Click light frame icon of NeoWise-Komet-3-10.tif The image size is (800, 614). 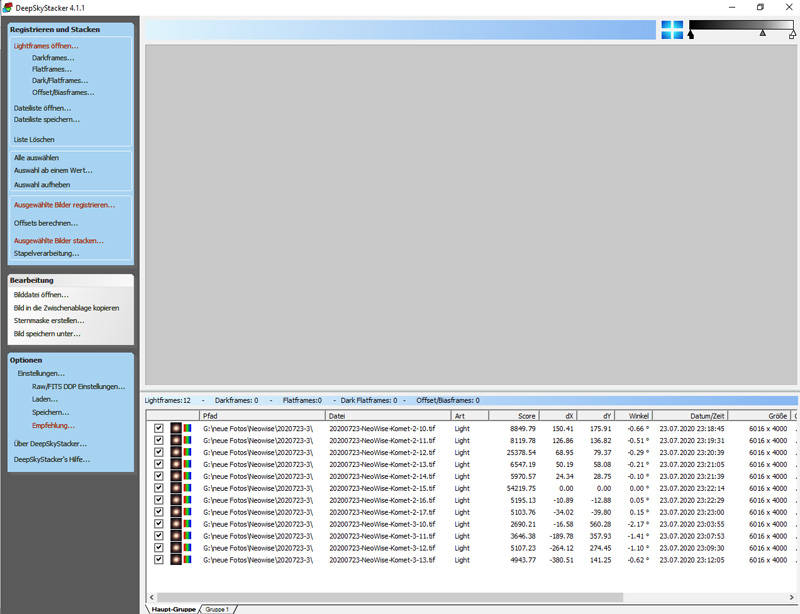click(x=175, y=524)
